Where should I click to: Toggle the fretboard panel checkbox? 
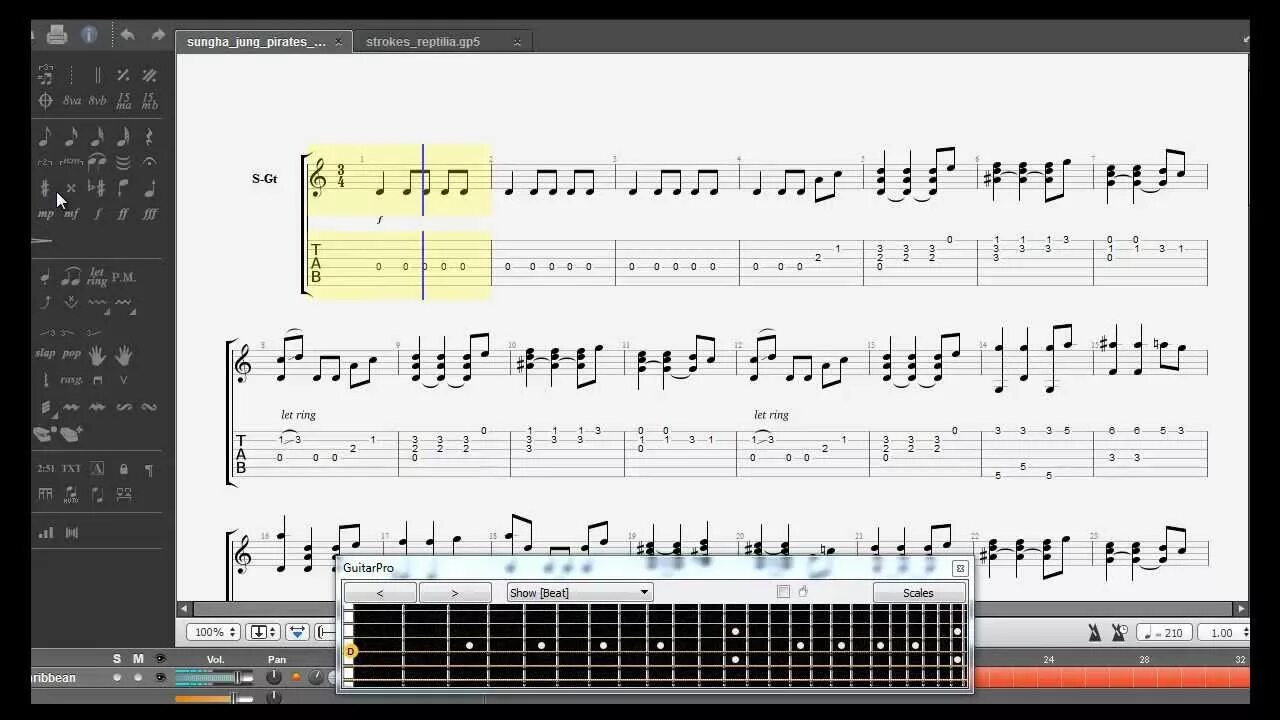[783, 592]
